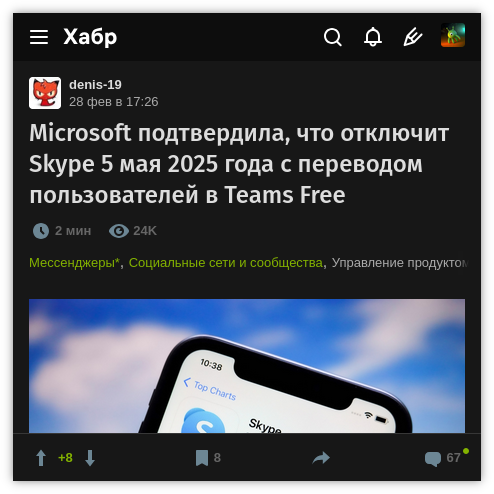This screenshot has height=494, width=494.
Task: Open the Управление продуктом hub link
Action: click(399, 263)
